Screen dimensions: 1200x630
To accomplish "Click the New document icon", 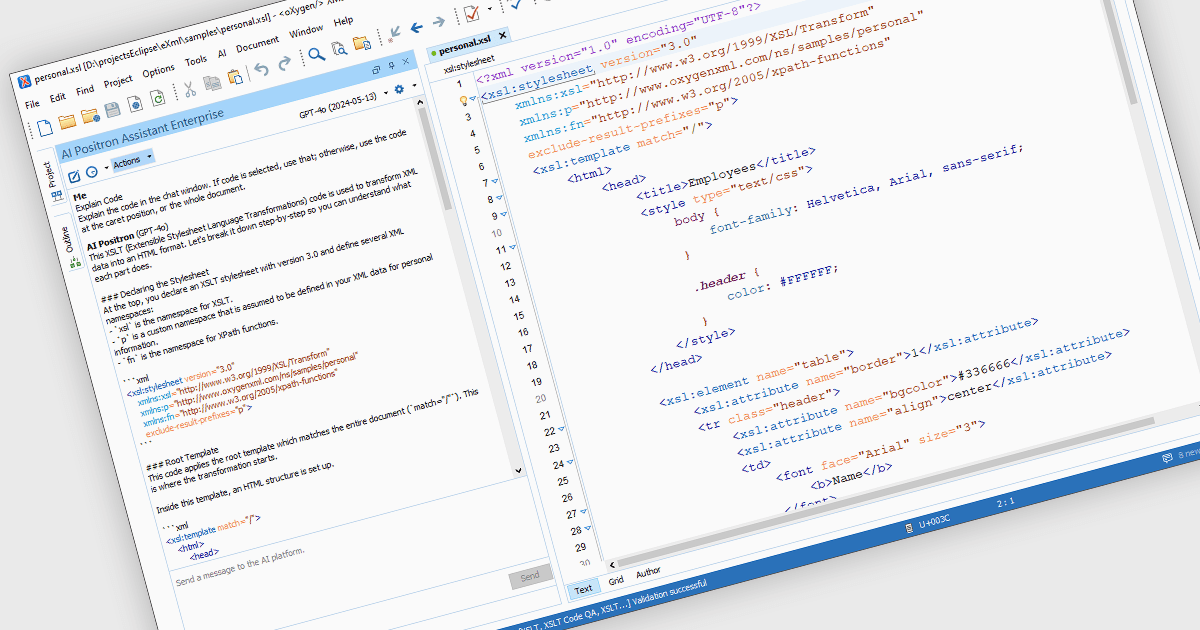I will [x=45, y=128].
